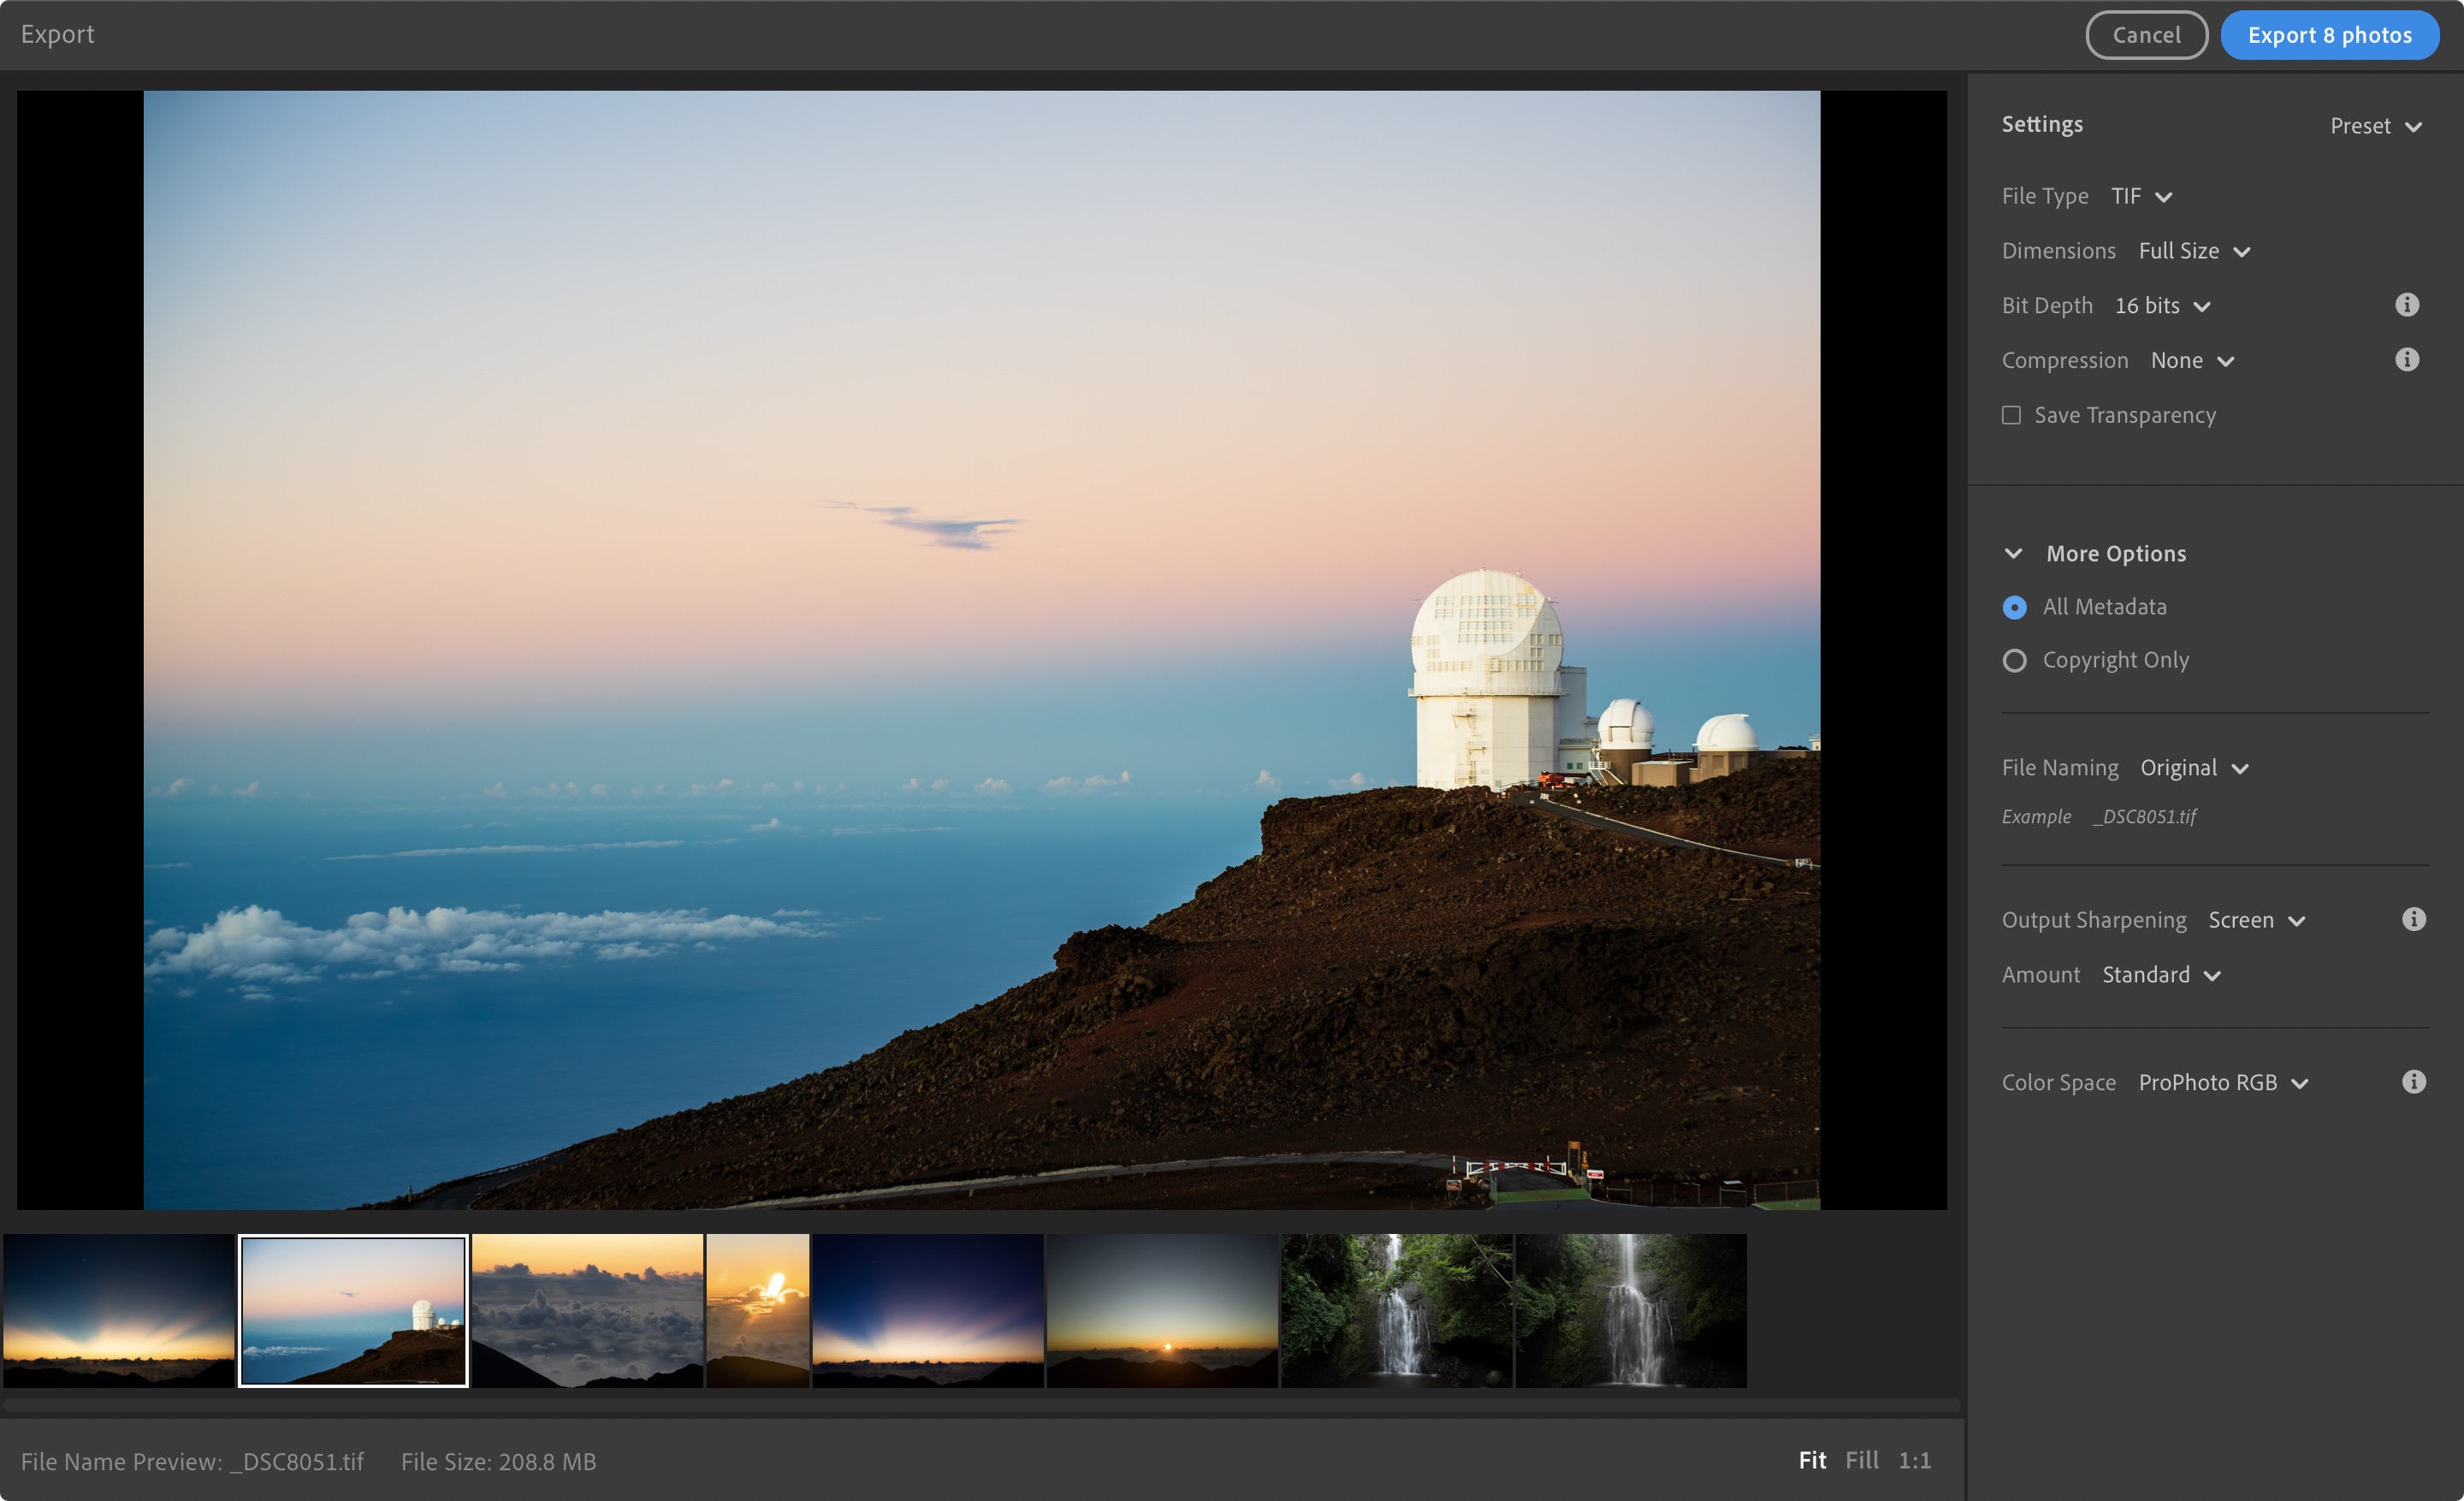Image resolution: width=2464 pixels, height=1501 pixels.
Task: Choose the Copyright Only radio option
Action: pyautogui.click(x=2014, y=661)
